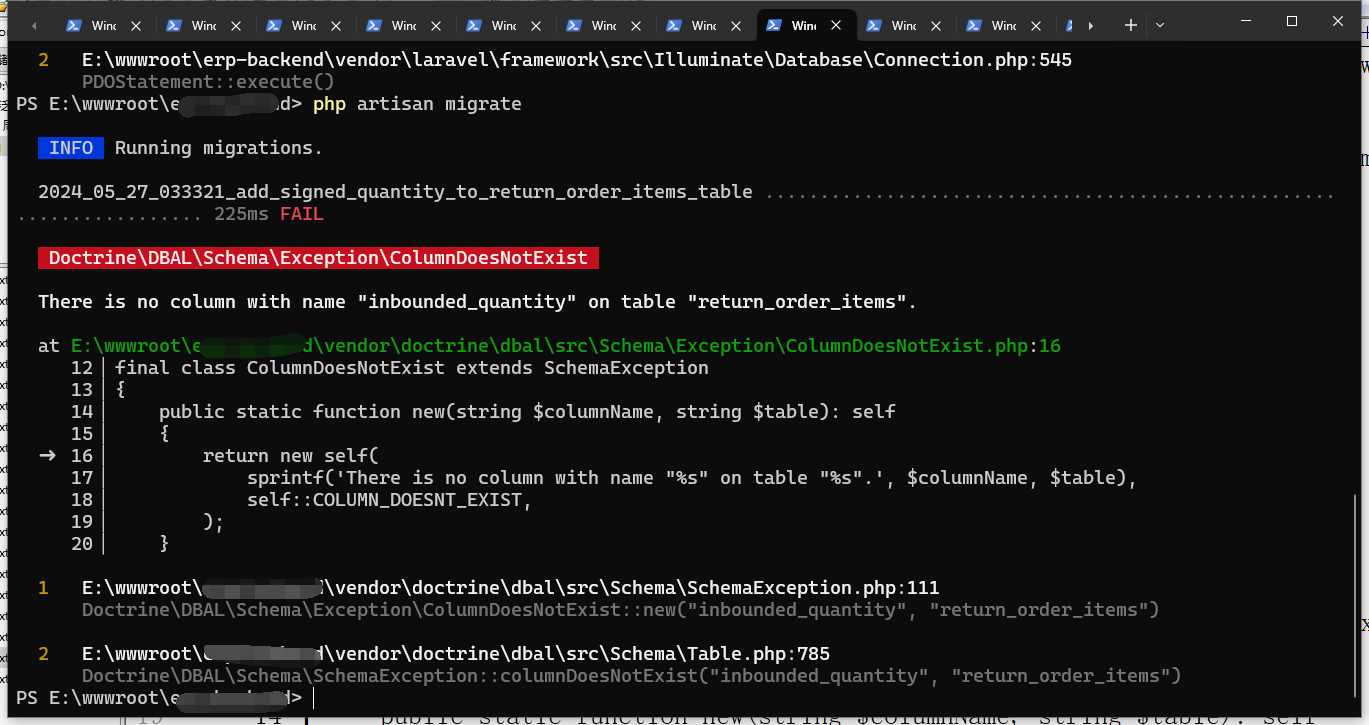Click the green ColumnDoesNotExist.php file path
Viewport: 1369px width, 725px height.
click(x=550, y=346)
